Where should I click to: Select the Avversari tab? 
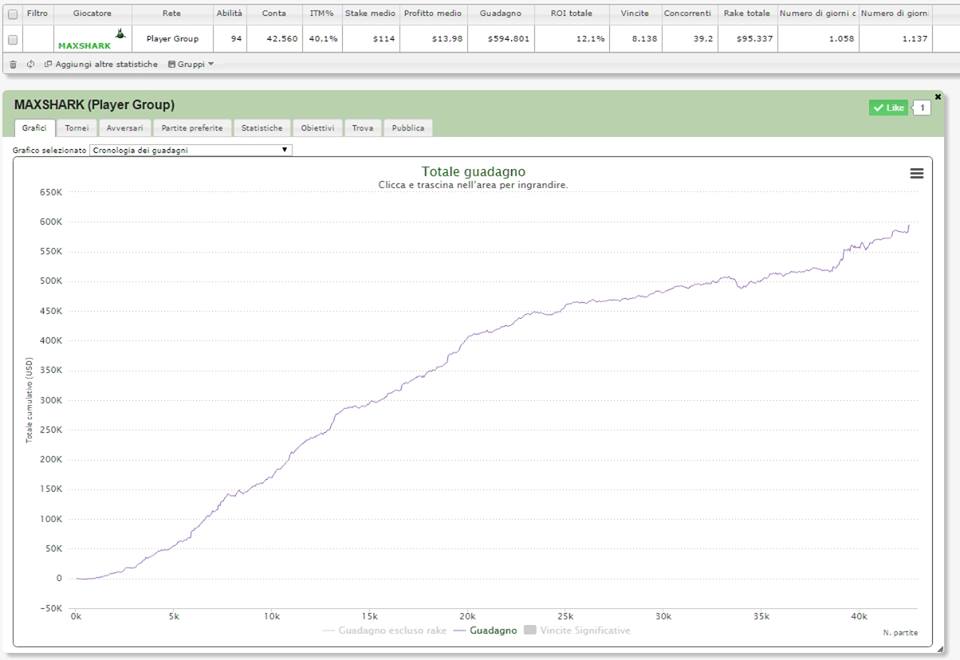(x=125, y=128)
